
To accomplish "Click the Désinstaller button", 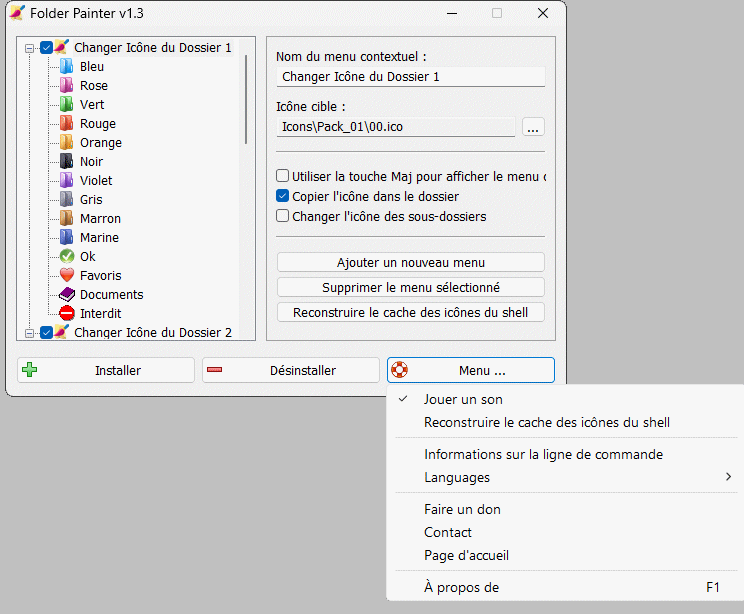I will coord(291,370).
